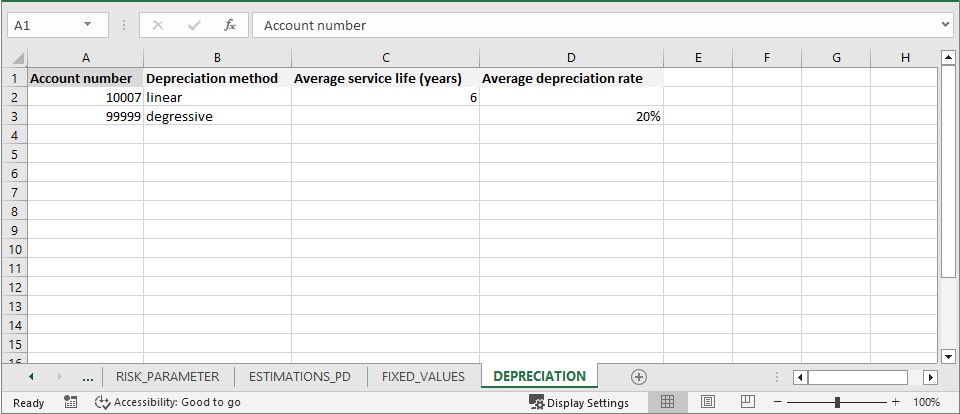Select column E header
This screenshot has height=414, width=960.
coord(698,58)
